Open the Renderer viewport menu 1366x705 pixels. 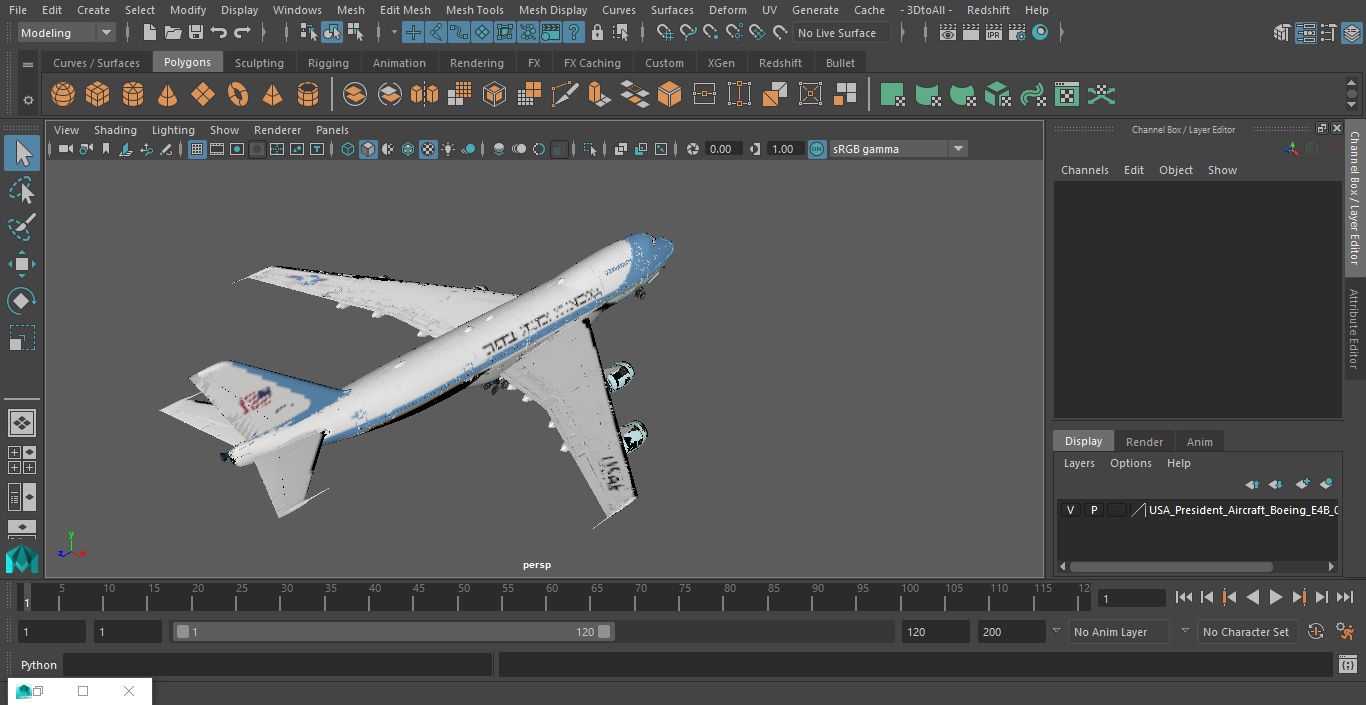pos(277,130)
